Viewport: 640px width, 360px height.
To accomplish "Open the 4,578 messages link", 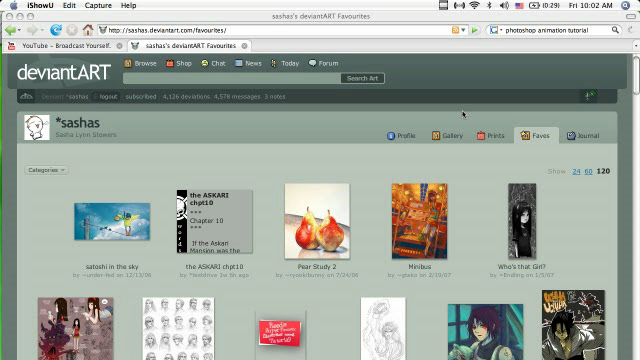I will pos(237,97).
